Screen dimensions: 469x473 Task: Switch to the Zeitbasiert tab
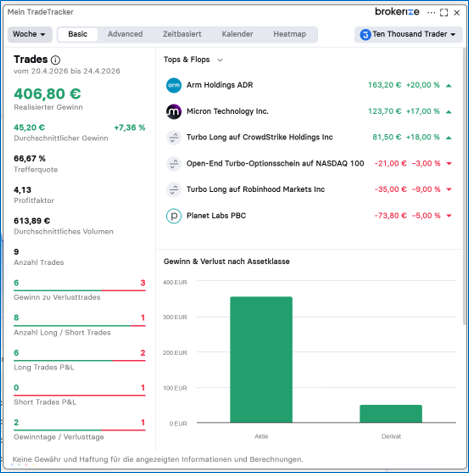pos(182,34)
